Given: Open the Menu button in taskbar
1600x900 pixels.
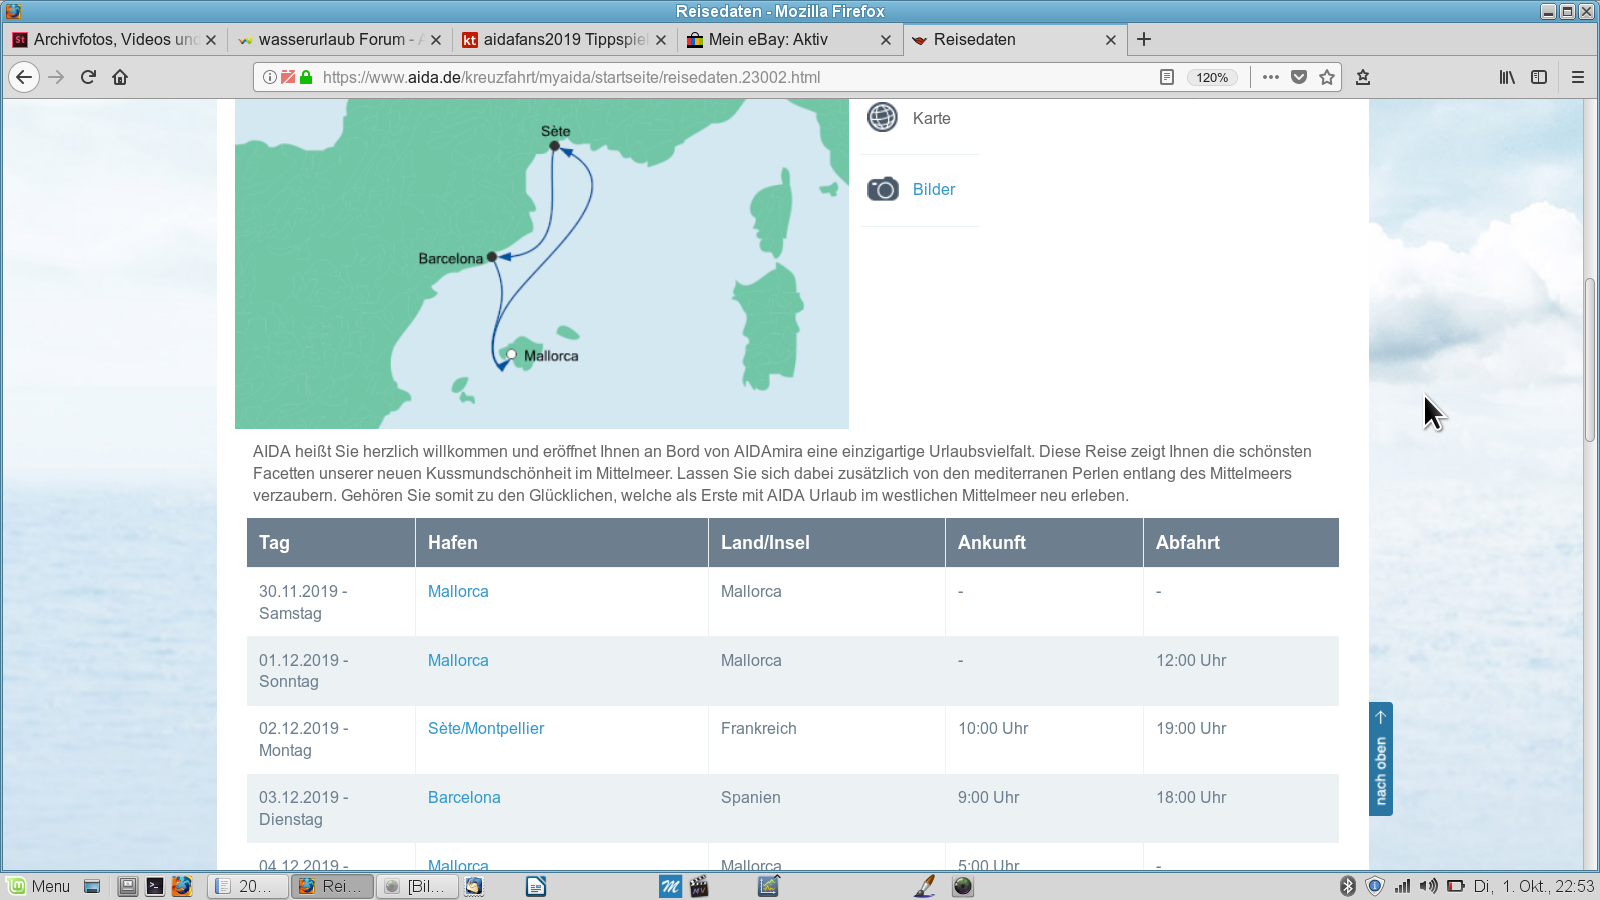Looking at the screenshot, I should [40, 886].
